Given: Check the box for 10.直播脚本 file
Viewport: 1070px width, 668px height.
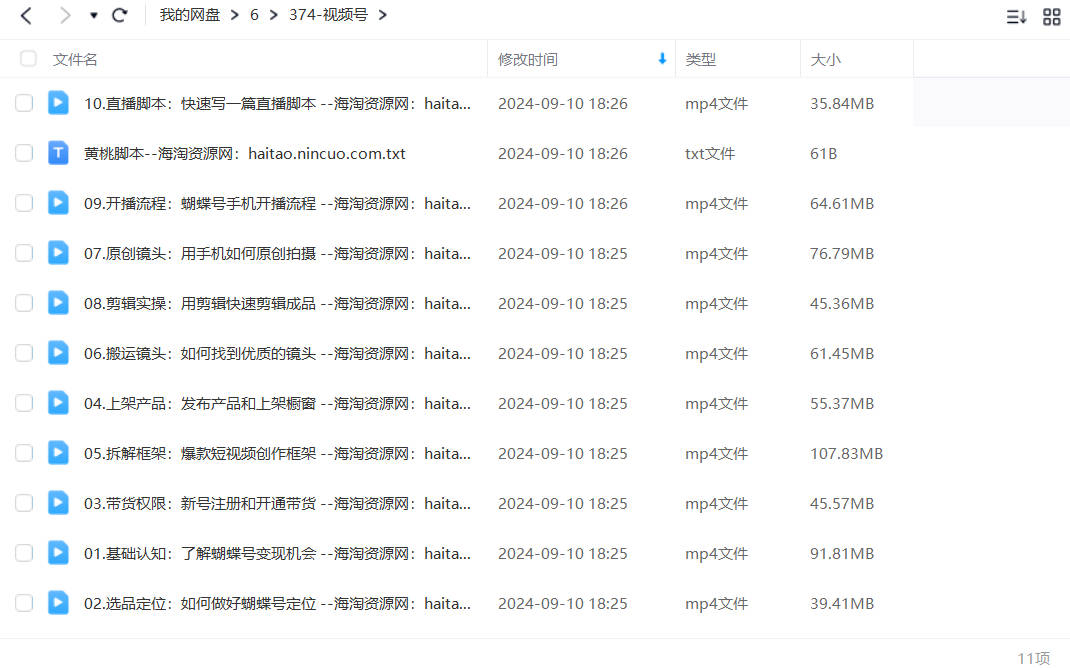Looking at the screenshot, I should 24,103.
